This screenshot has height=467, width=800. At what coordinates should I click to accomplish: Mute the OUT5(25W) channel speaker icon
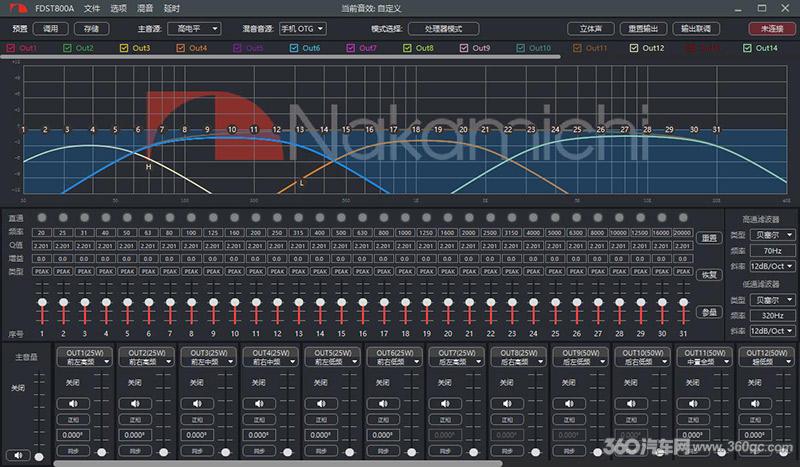[321, 404]
